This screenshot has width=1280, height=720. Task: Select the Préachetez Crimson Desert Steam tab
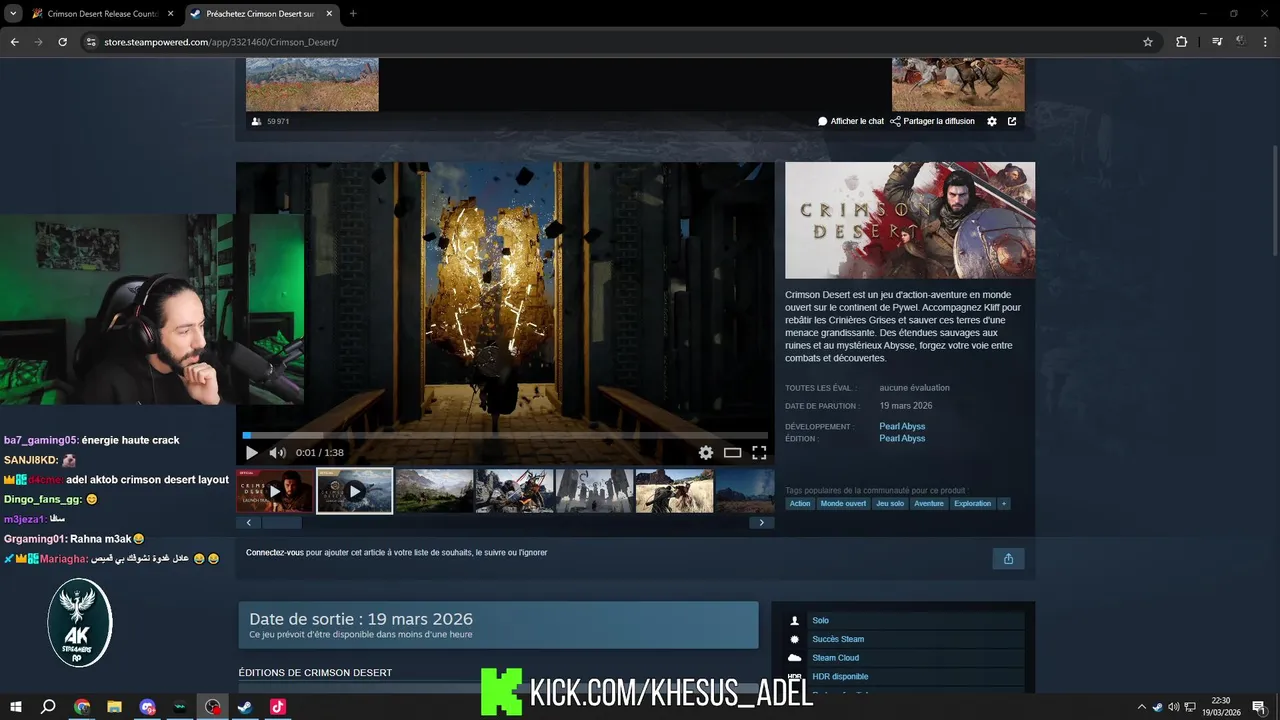coord(260,14)
